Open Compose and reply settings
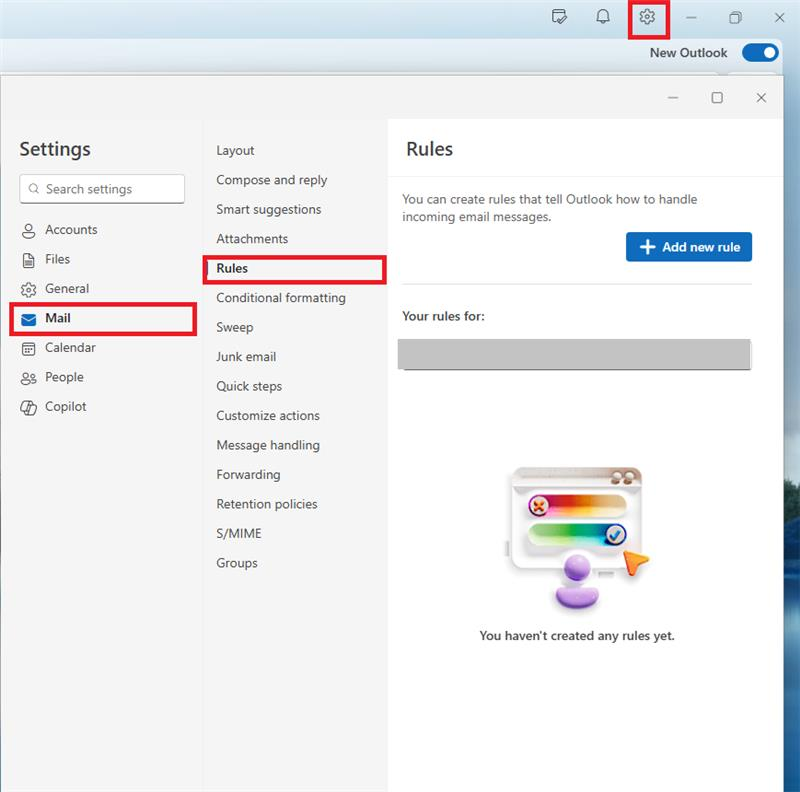Viewport: 800px width, 792px height. click(x=271, y=180)
